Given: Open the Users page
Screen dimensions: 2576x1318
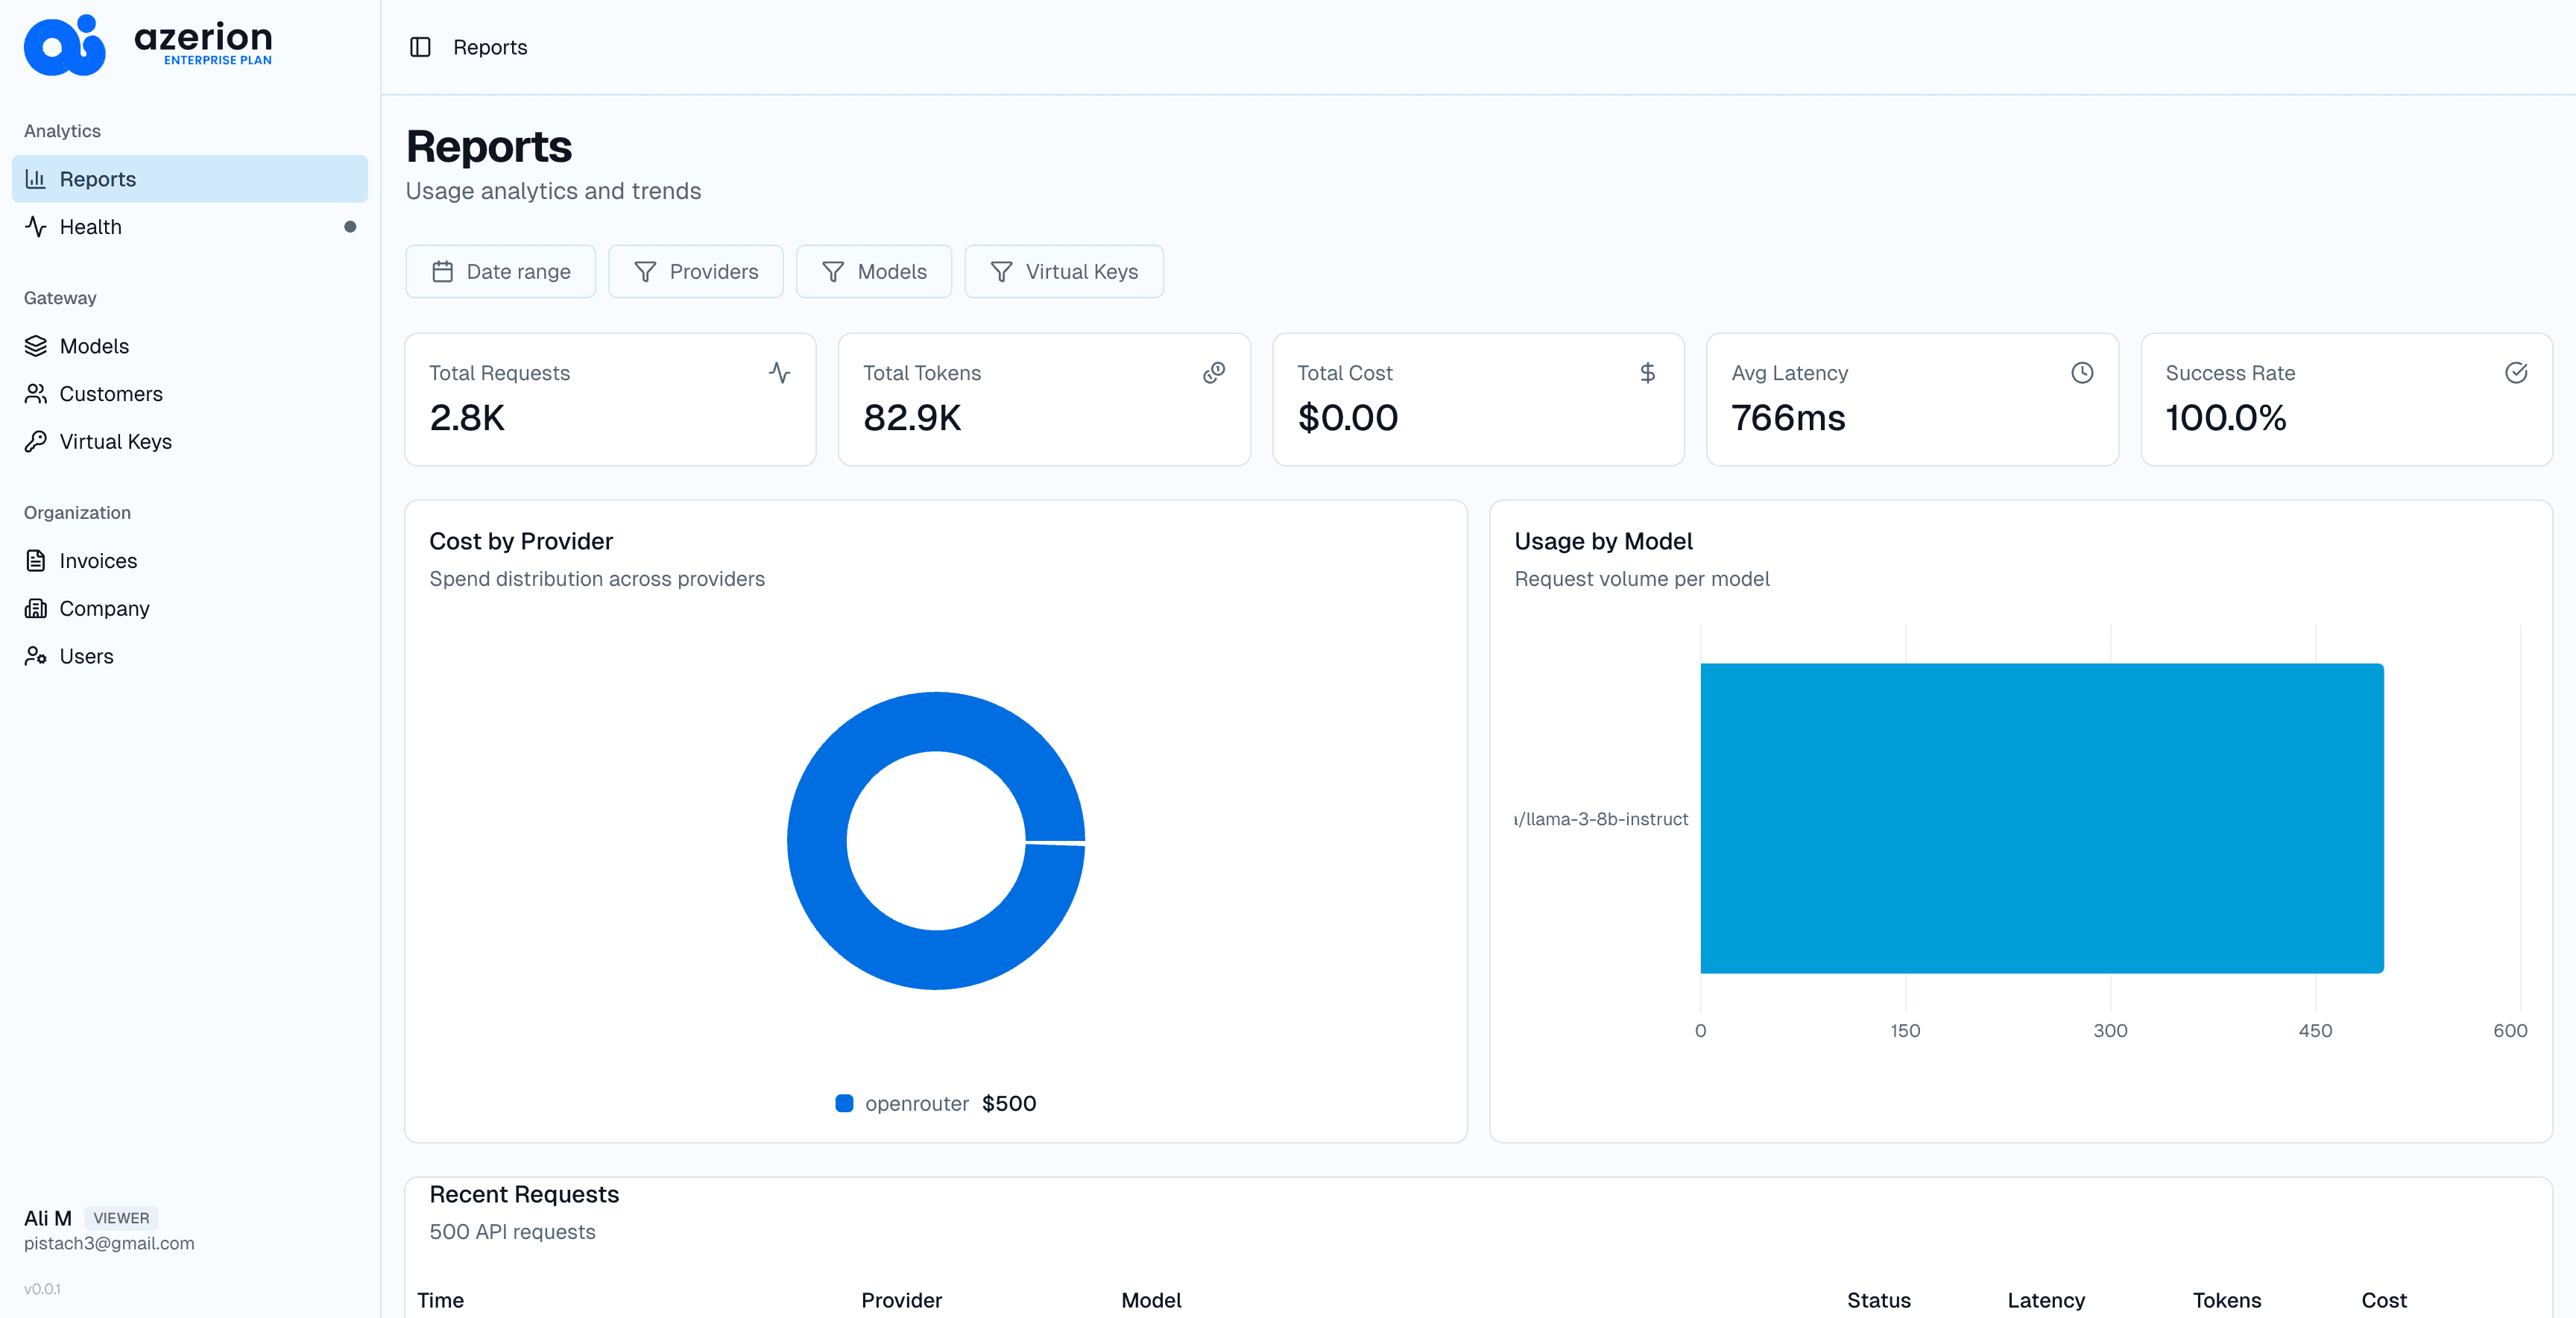Looking at the screenshot, I should click(x=85, y=655).
